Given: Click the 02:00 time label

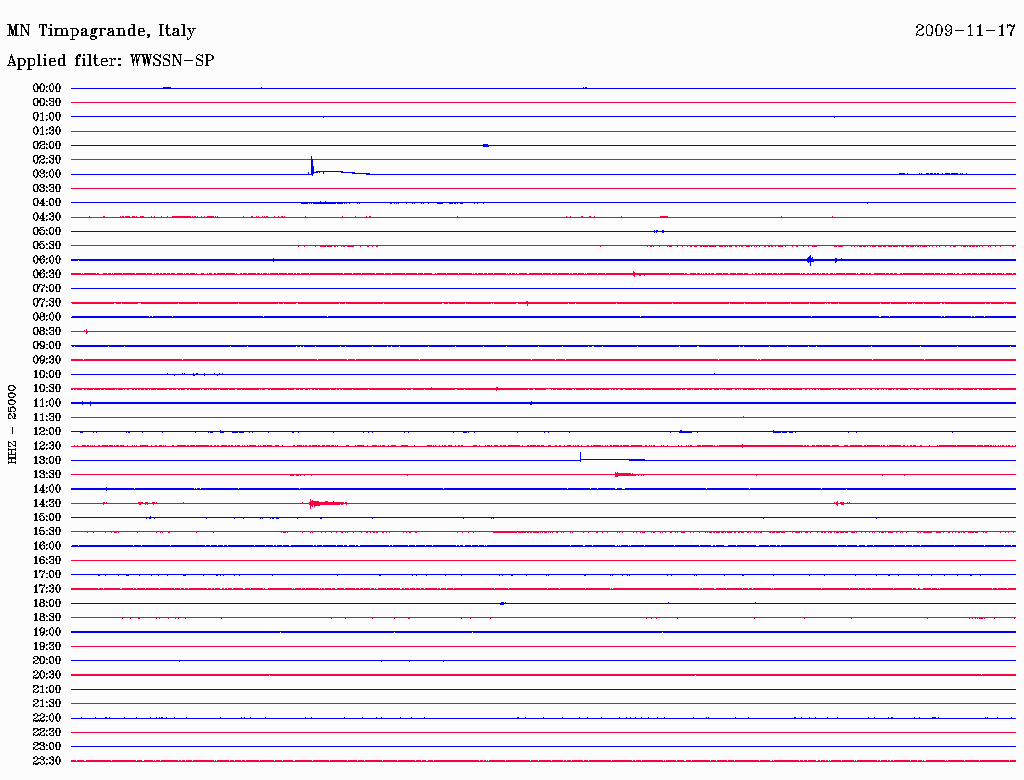Looking at the screenshot, I should coord(47,145).
